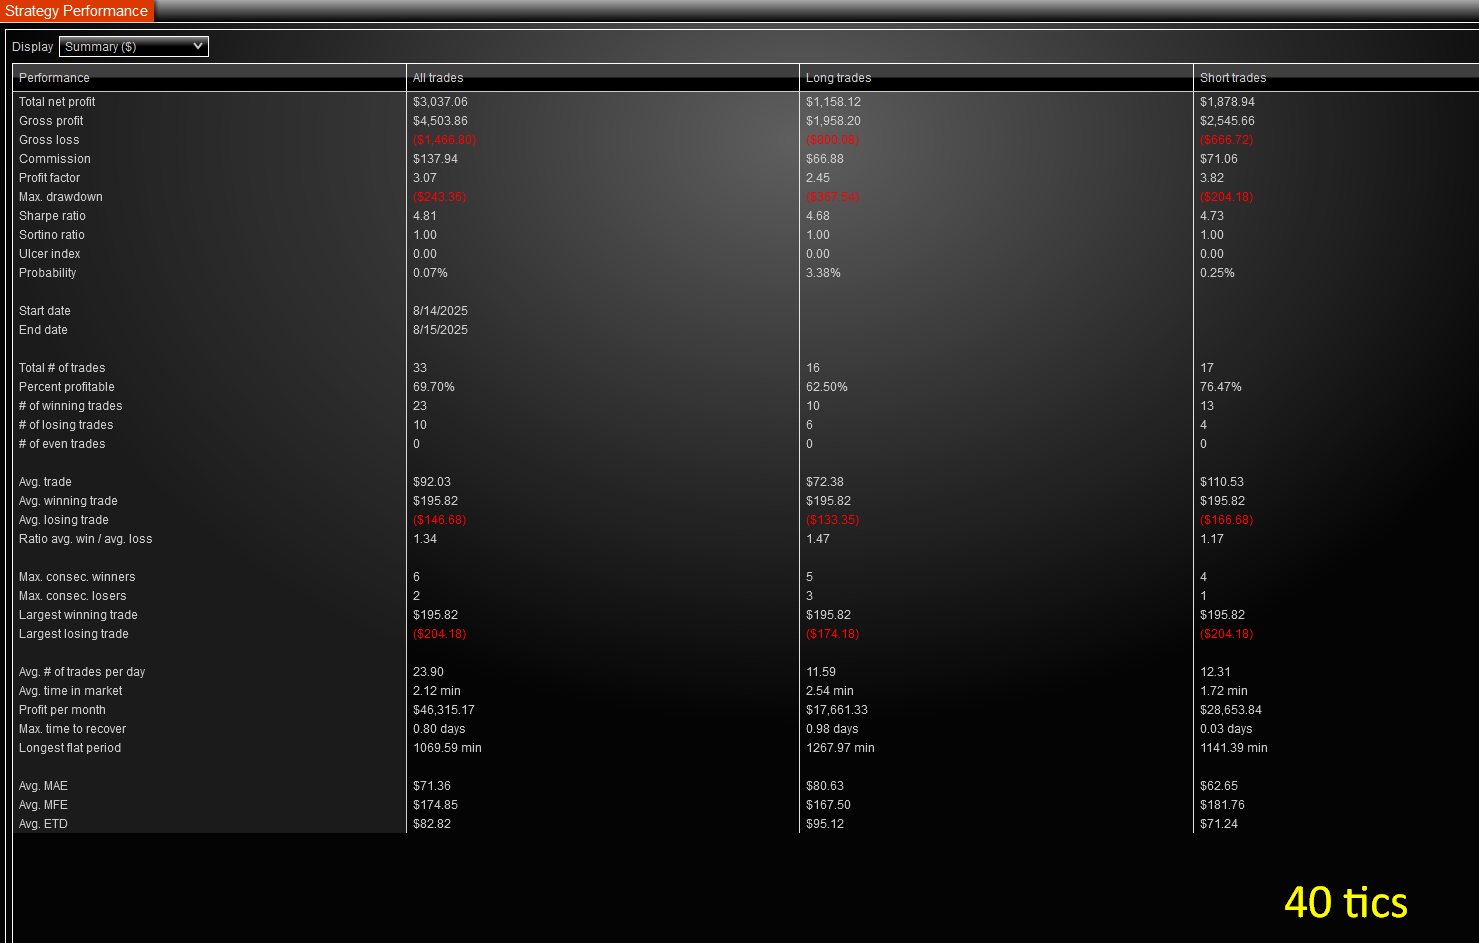Open the Display Summary ($) dropdown
1479x943 pixels.
tap(133, 47)
